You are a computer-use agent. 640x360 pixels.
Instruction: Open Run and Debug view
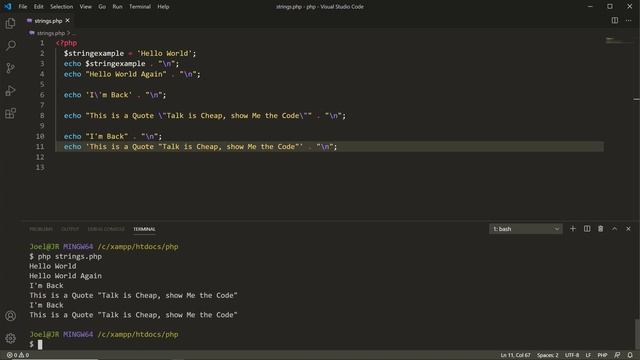[x=11, y=91]
